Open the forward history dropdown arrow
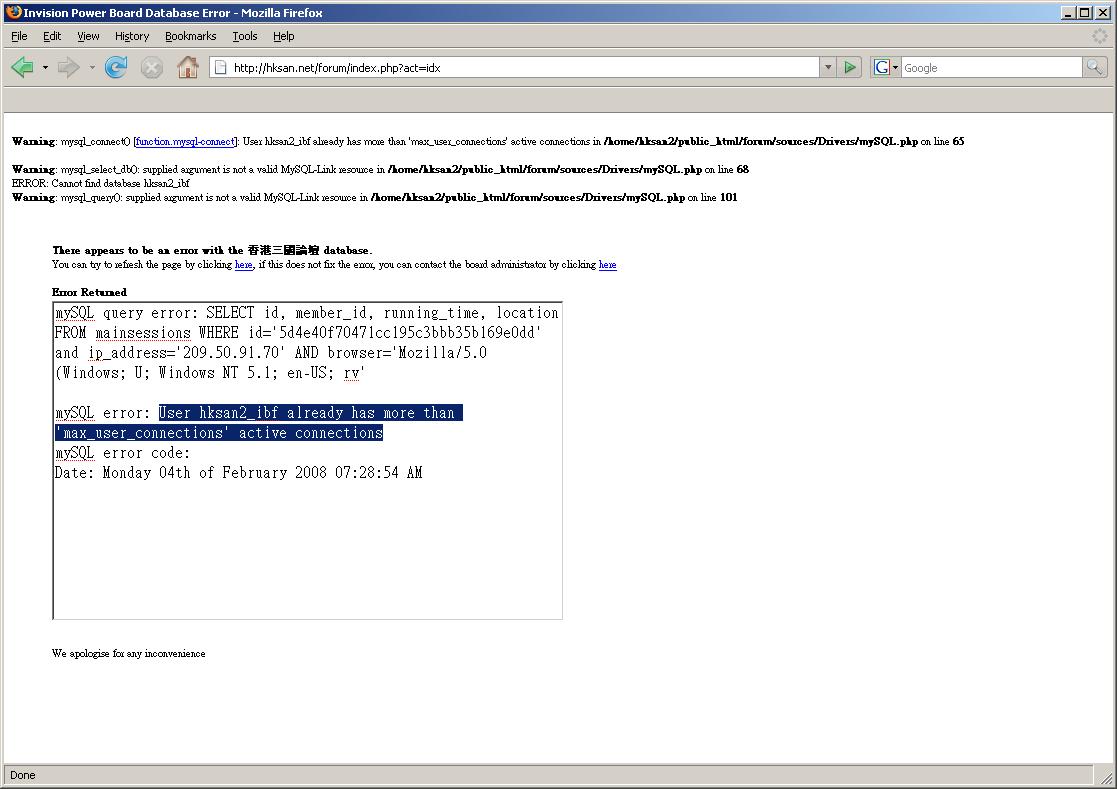 click(92, 68)
